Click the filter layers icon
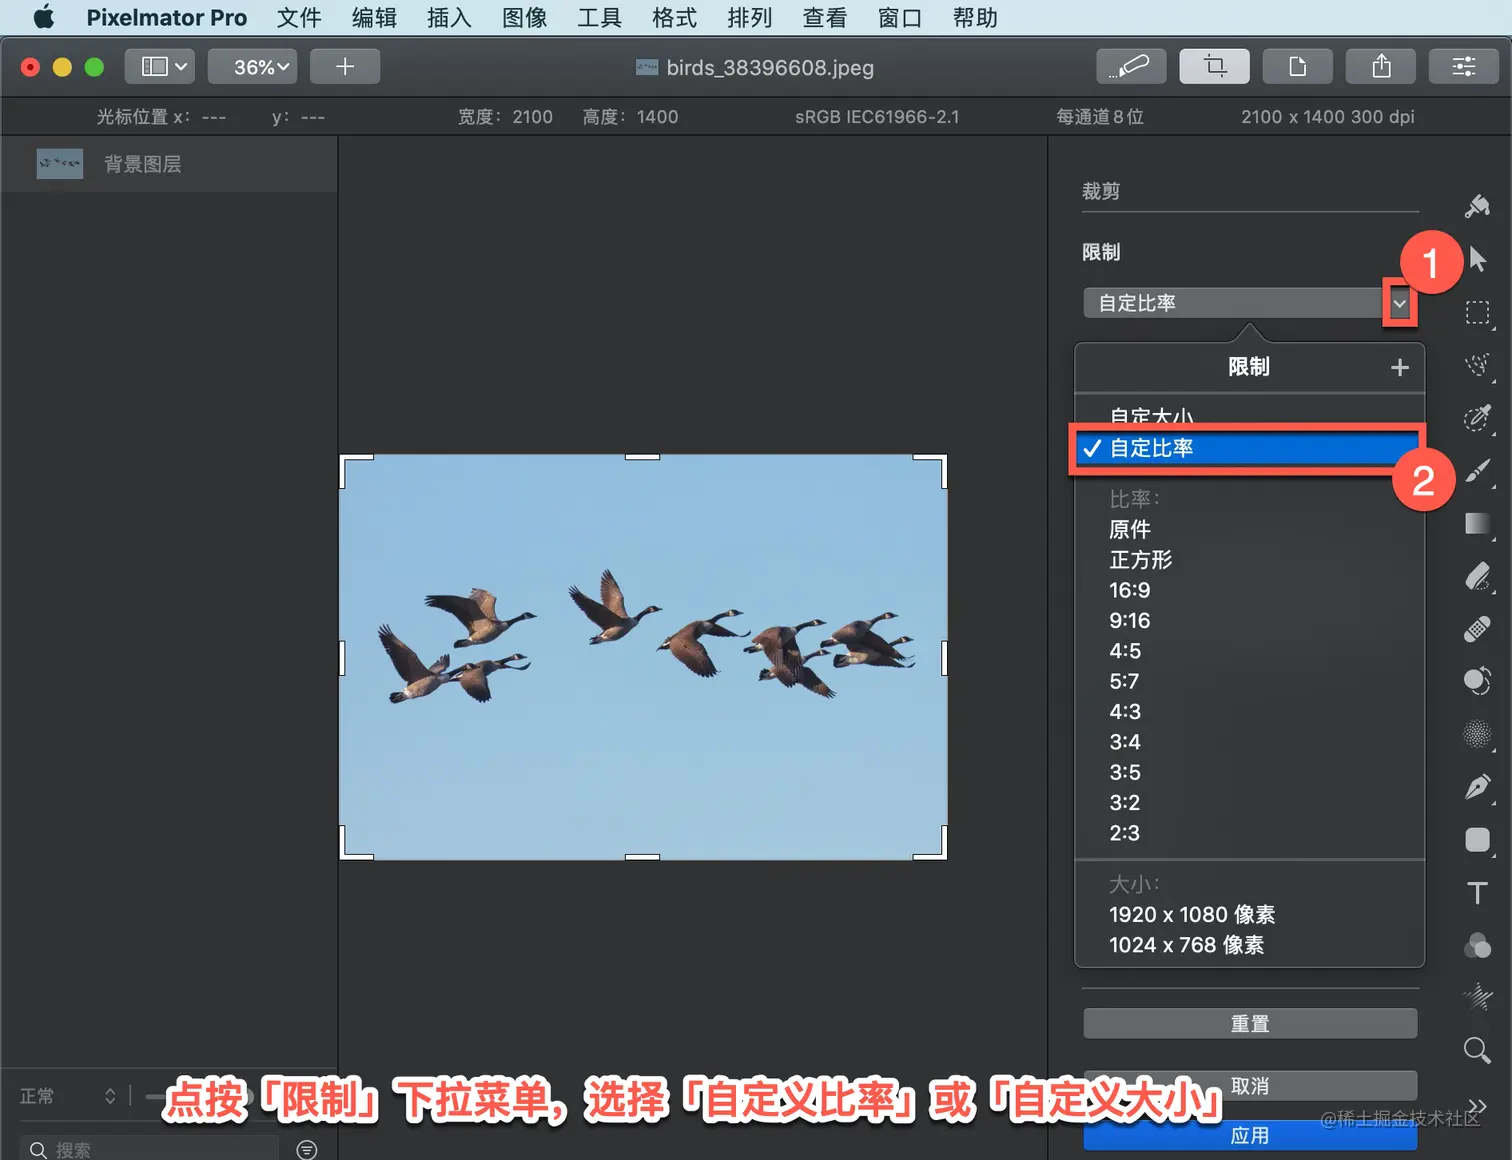This screenshot has height=1160, width=1512. (x=307, y=1150)
